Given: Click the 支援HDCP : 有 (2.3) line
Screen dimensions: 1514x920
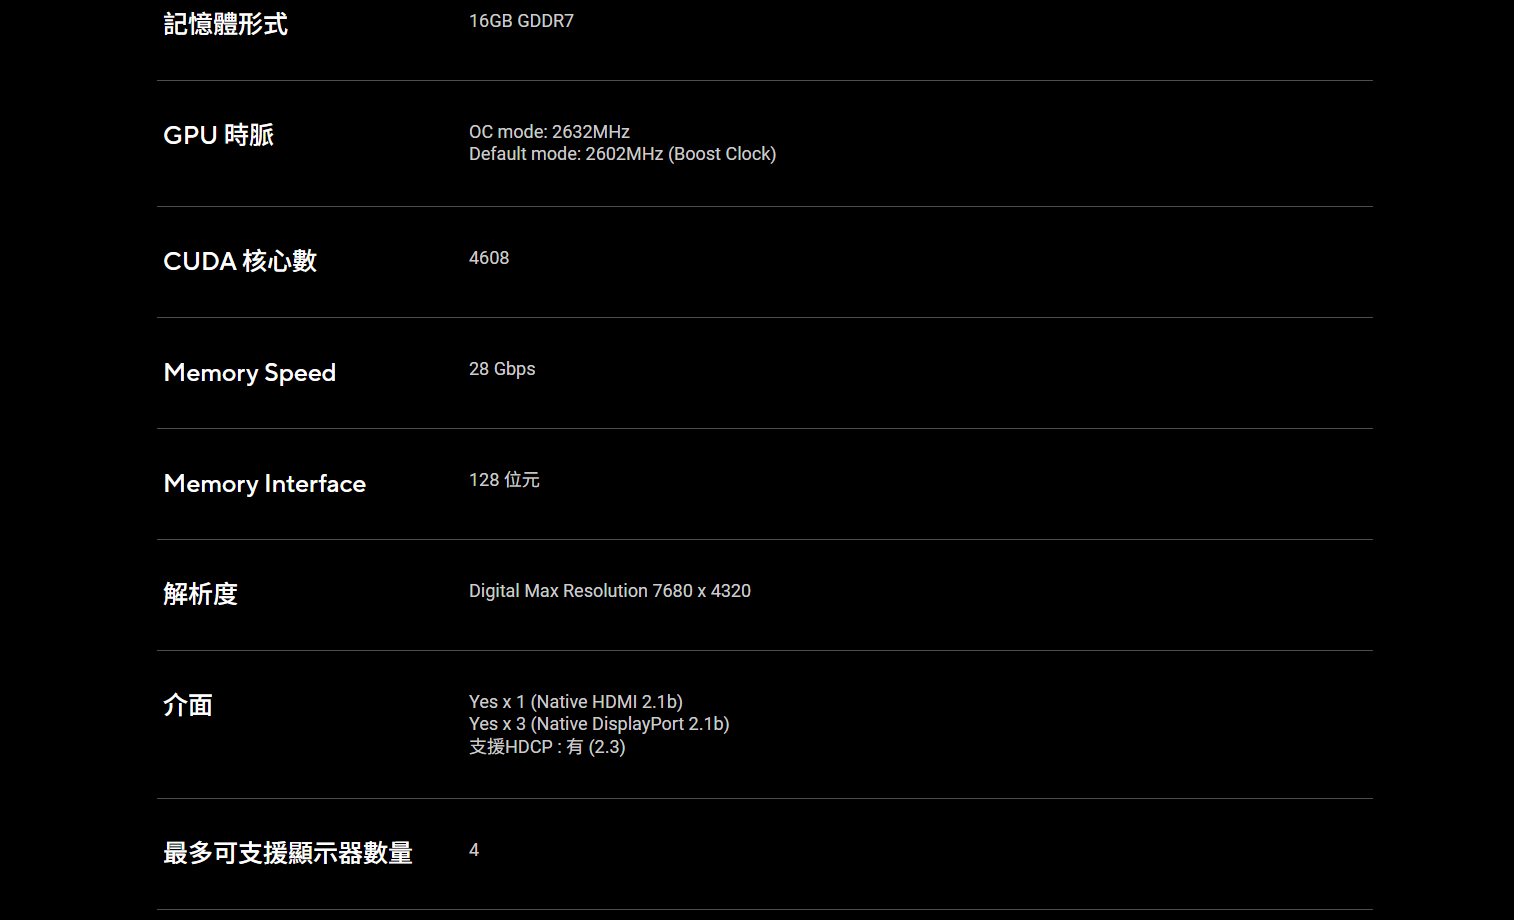Looking at the screenshot, I should (547, 747).
